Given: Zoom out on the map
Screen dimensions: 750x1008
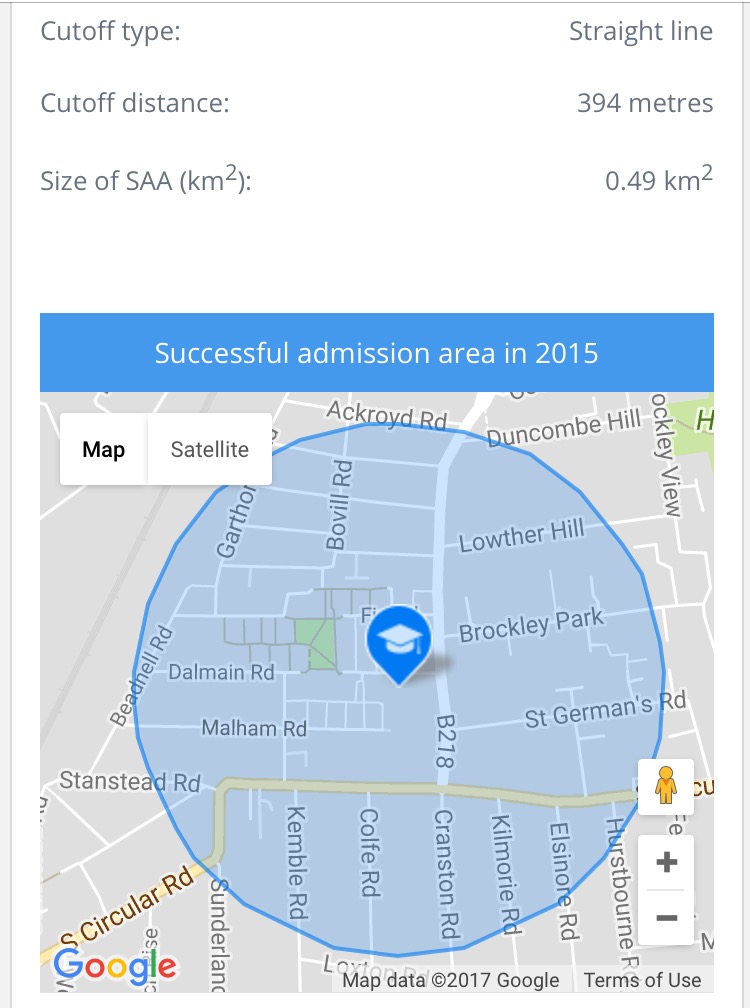Looking at the screenshot, I should (x=666, y=917).
